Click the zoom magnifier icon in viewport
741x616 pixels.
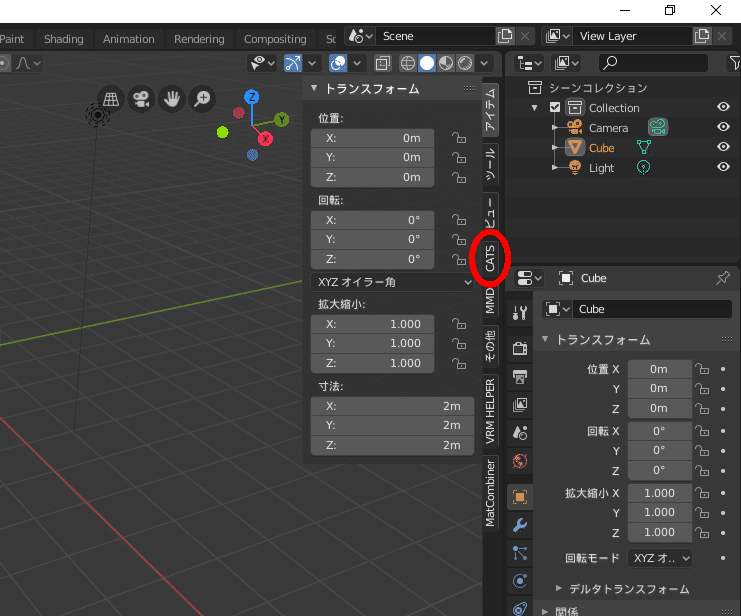[202, 99]
